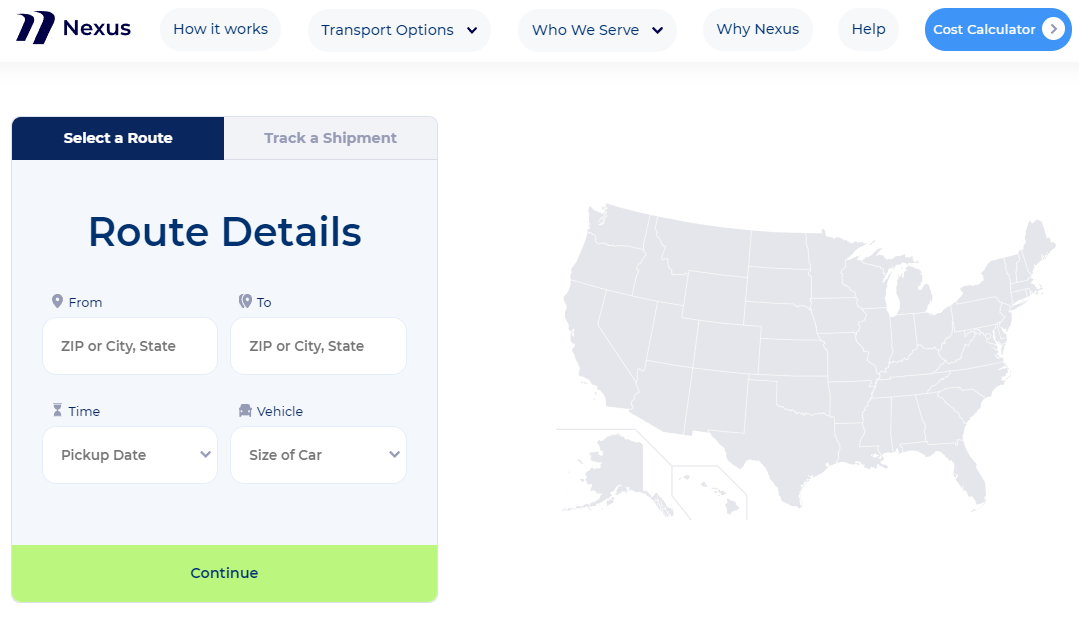Click the Nexus logo icon
Viewport: 1079px width, 621px height.
click(x=35, y=28)
